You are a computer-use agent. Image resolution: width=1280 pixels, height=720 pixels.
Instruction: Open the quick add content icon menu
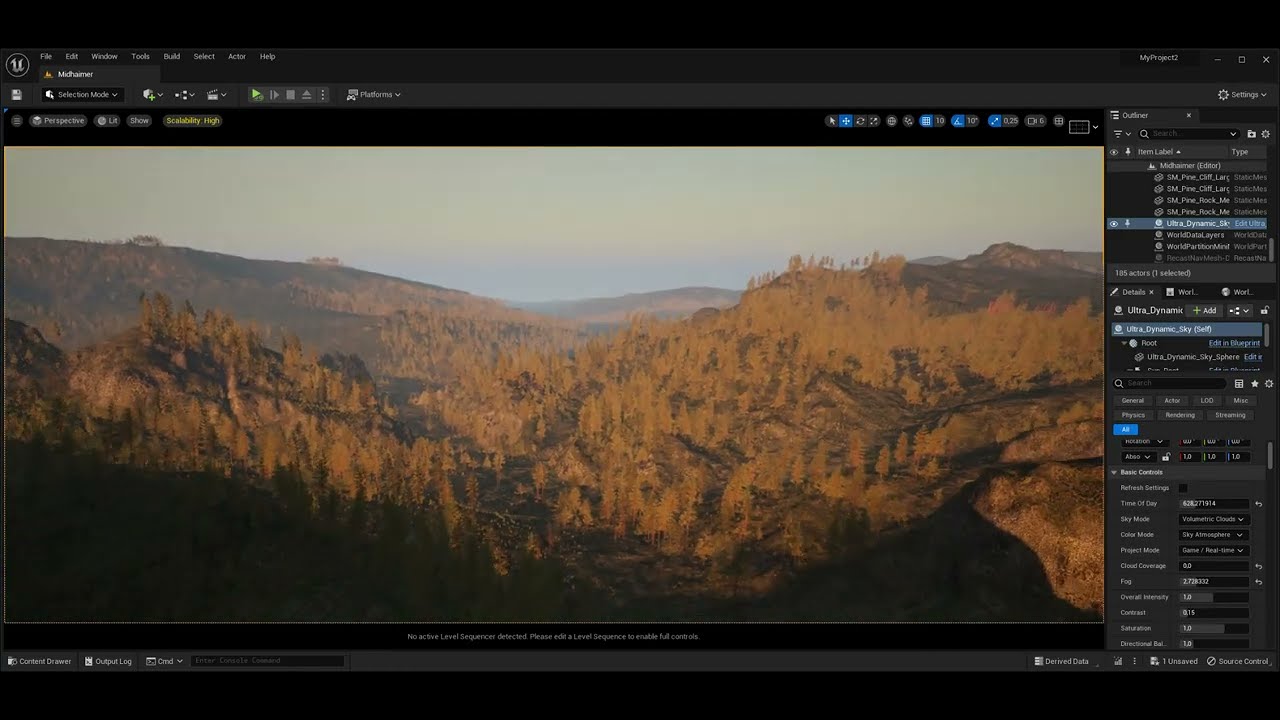(152, 94)
